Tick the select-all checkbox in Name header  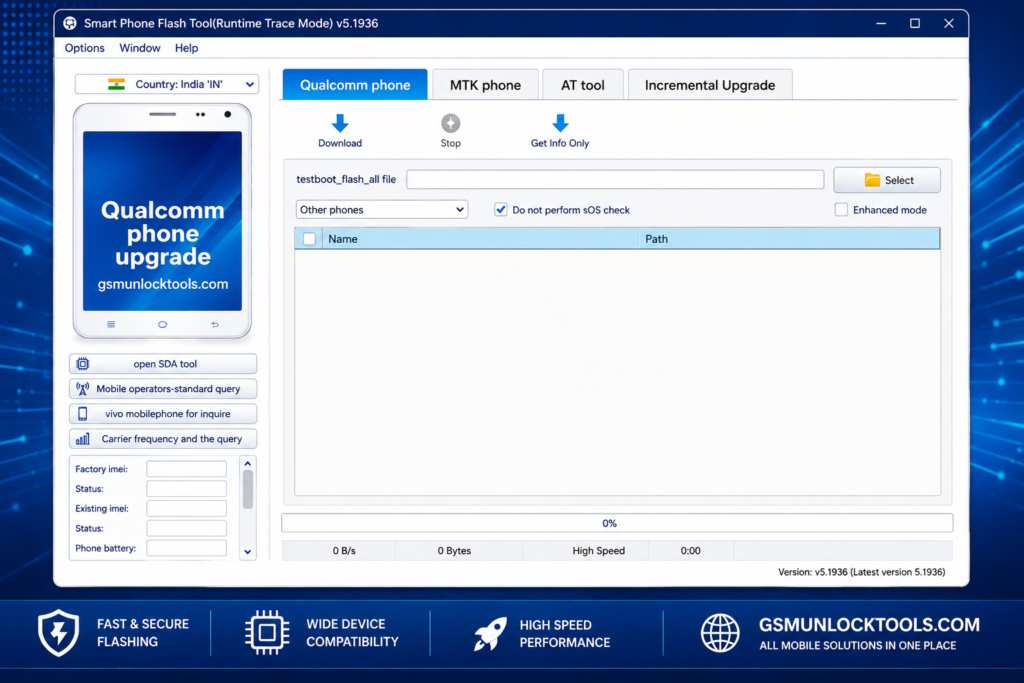tap(310, 239)
